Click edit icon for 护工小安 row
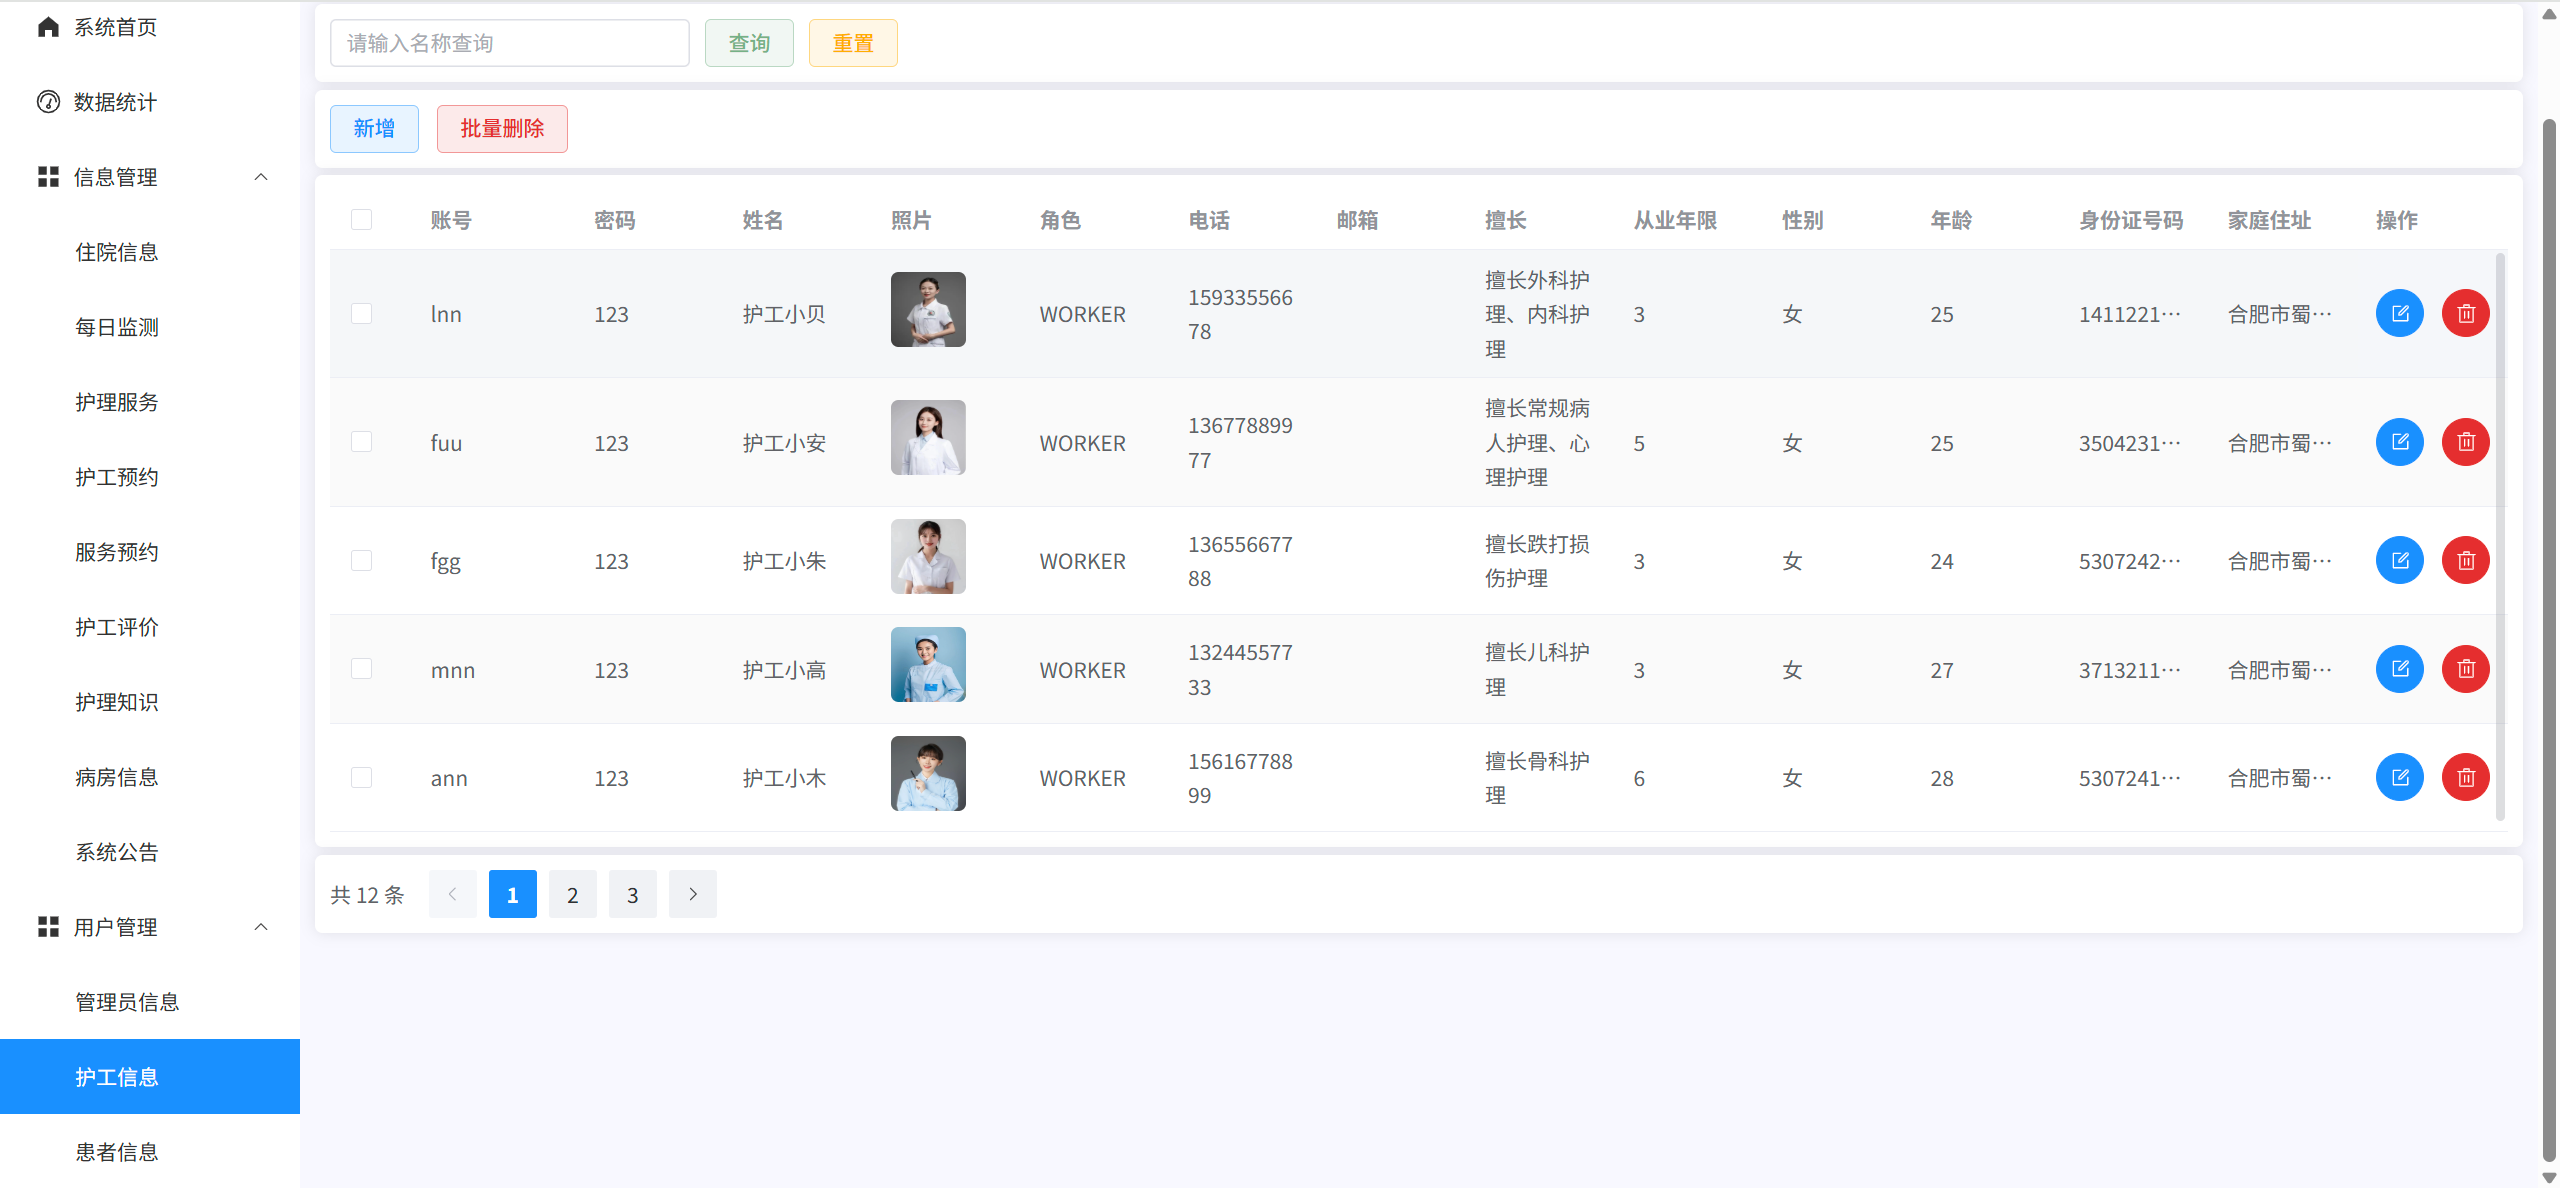The image size is (2560, 1188). click(x=2399, y=442)
